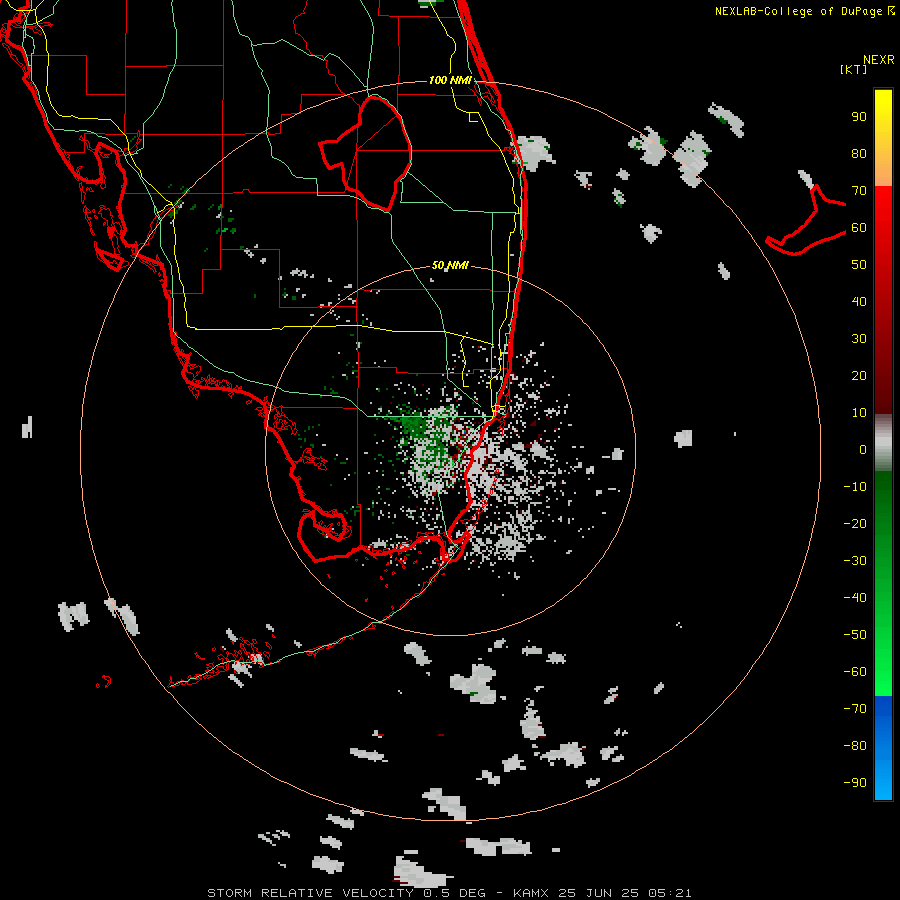
Task: Click the -10 value on the color scale
Action: (x=855, y=487)
